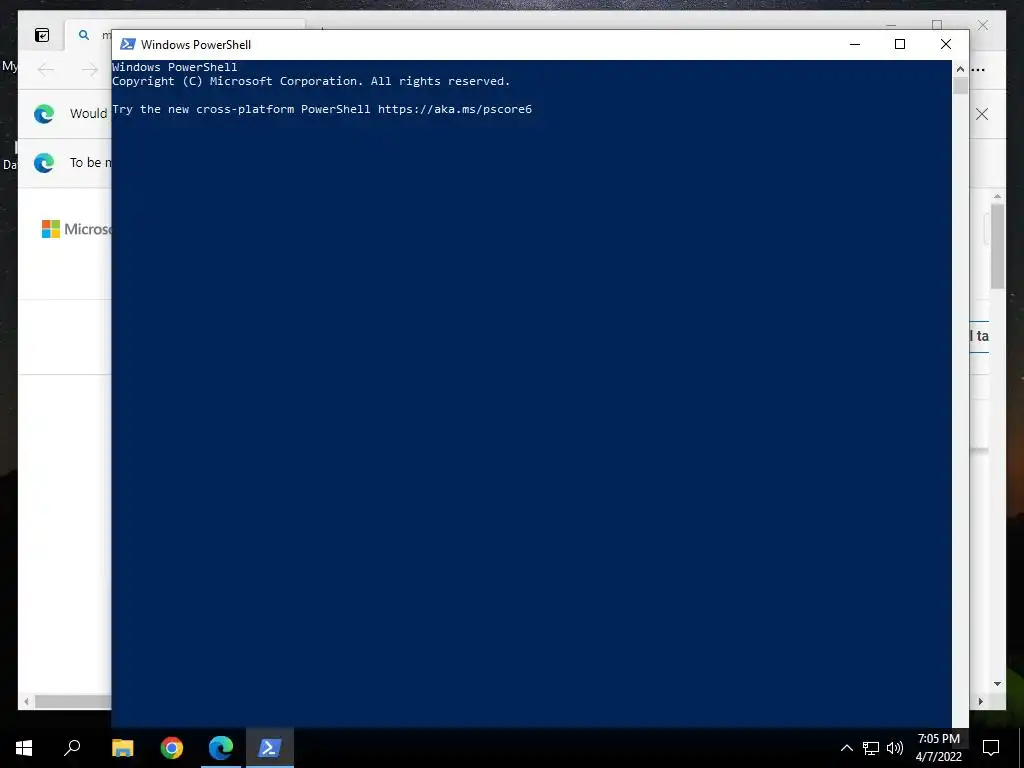This screenshot has width=1024, height=768.
Task: Click the 4/7/2022 date in taskbar
Action: click(x=938, y=757)
